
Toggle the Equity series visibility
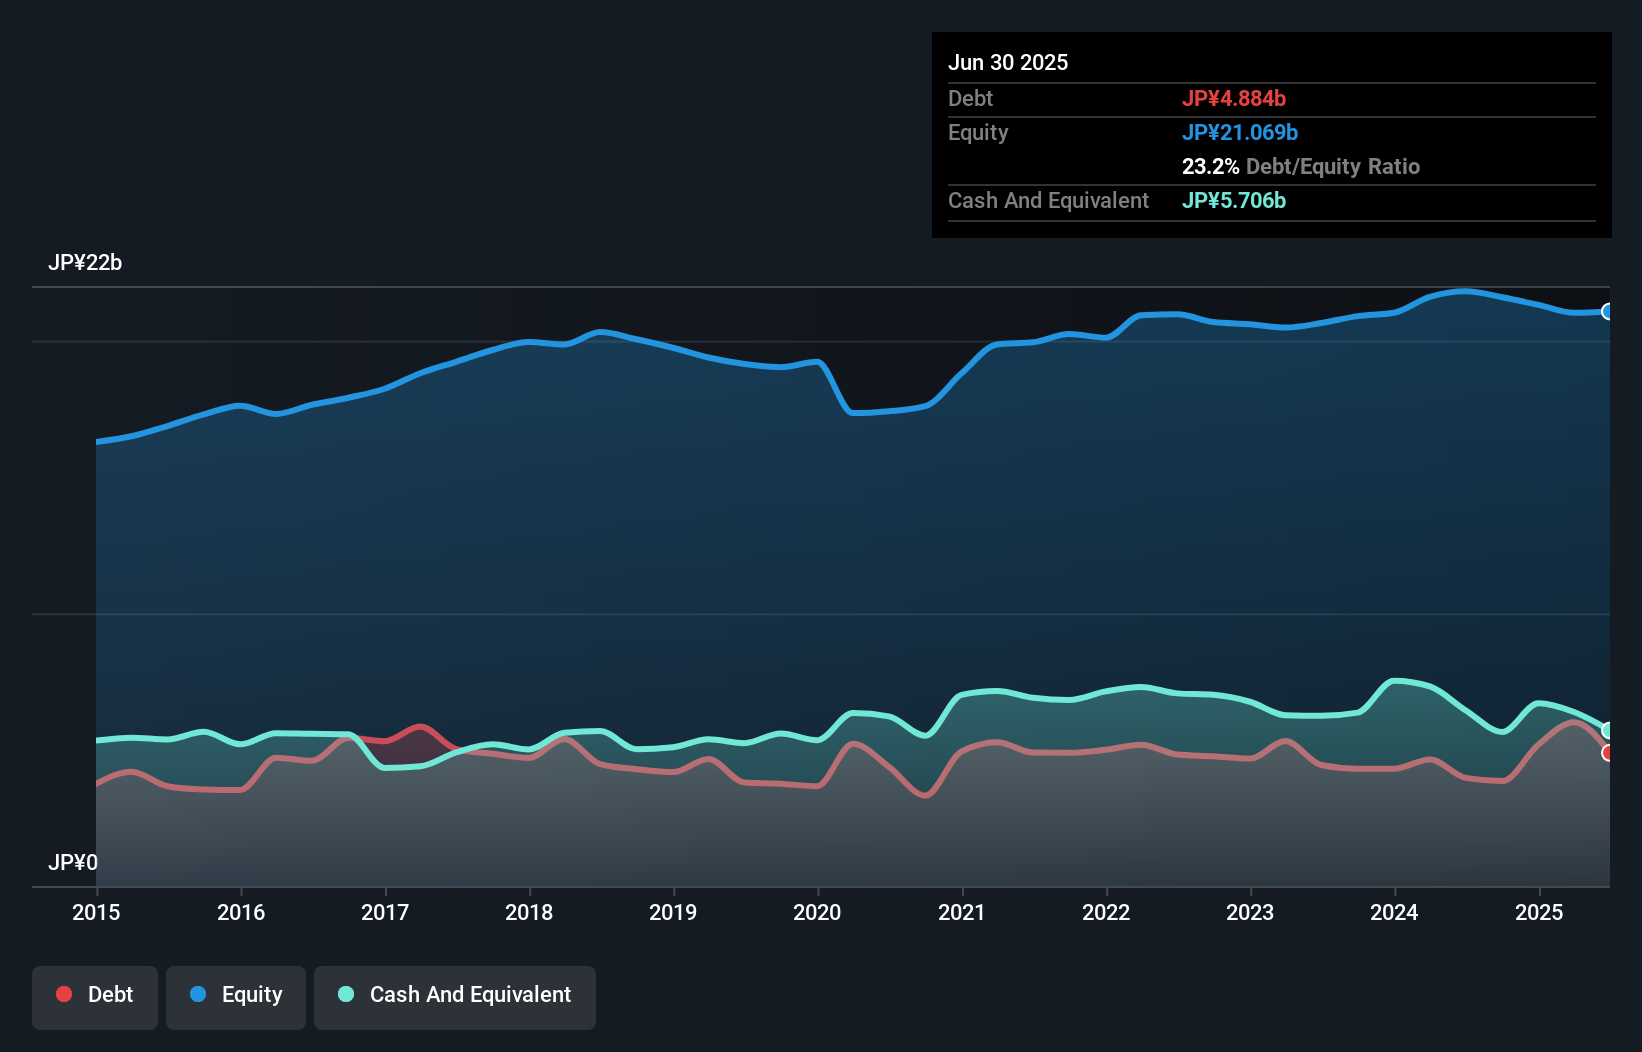236,996
